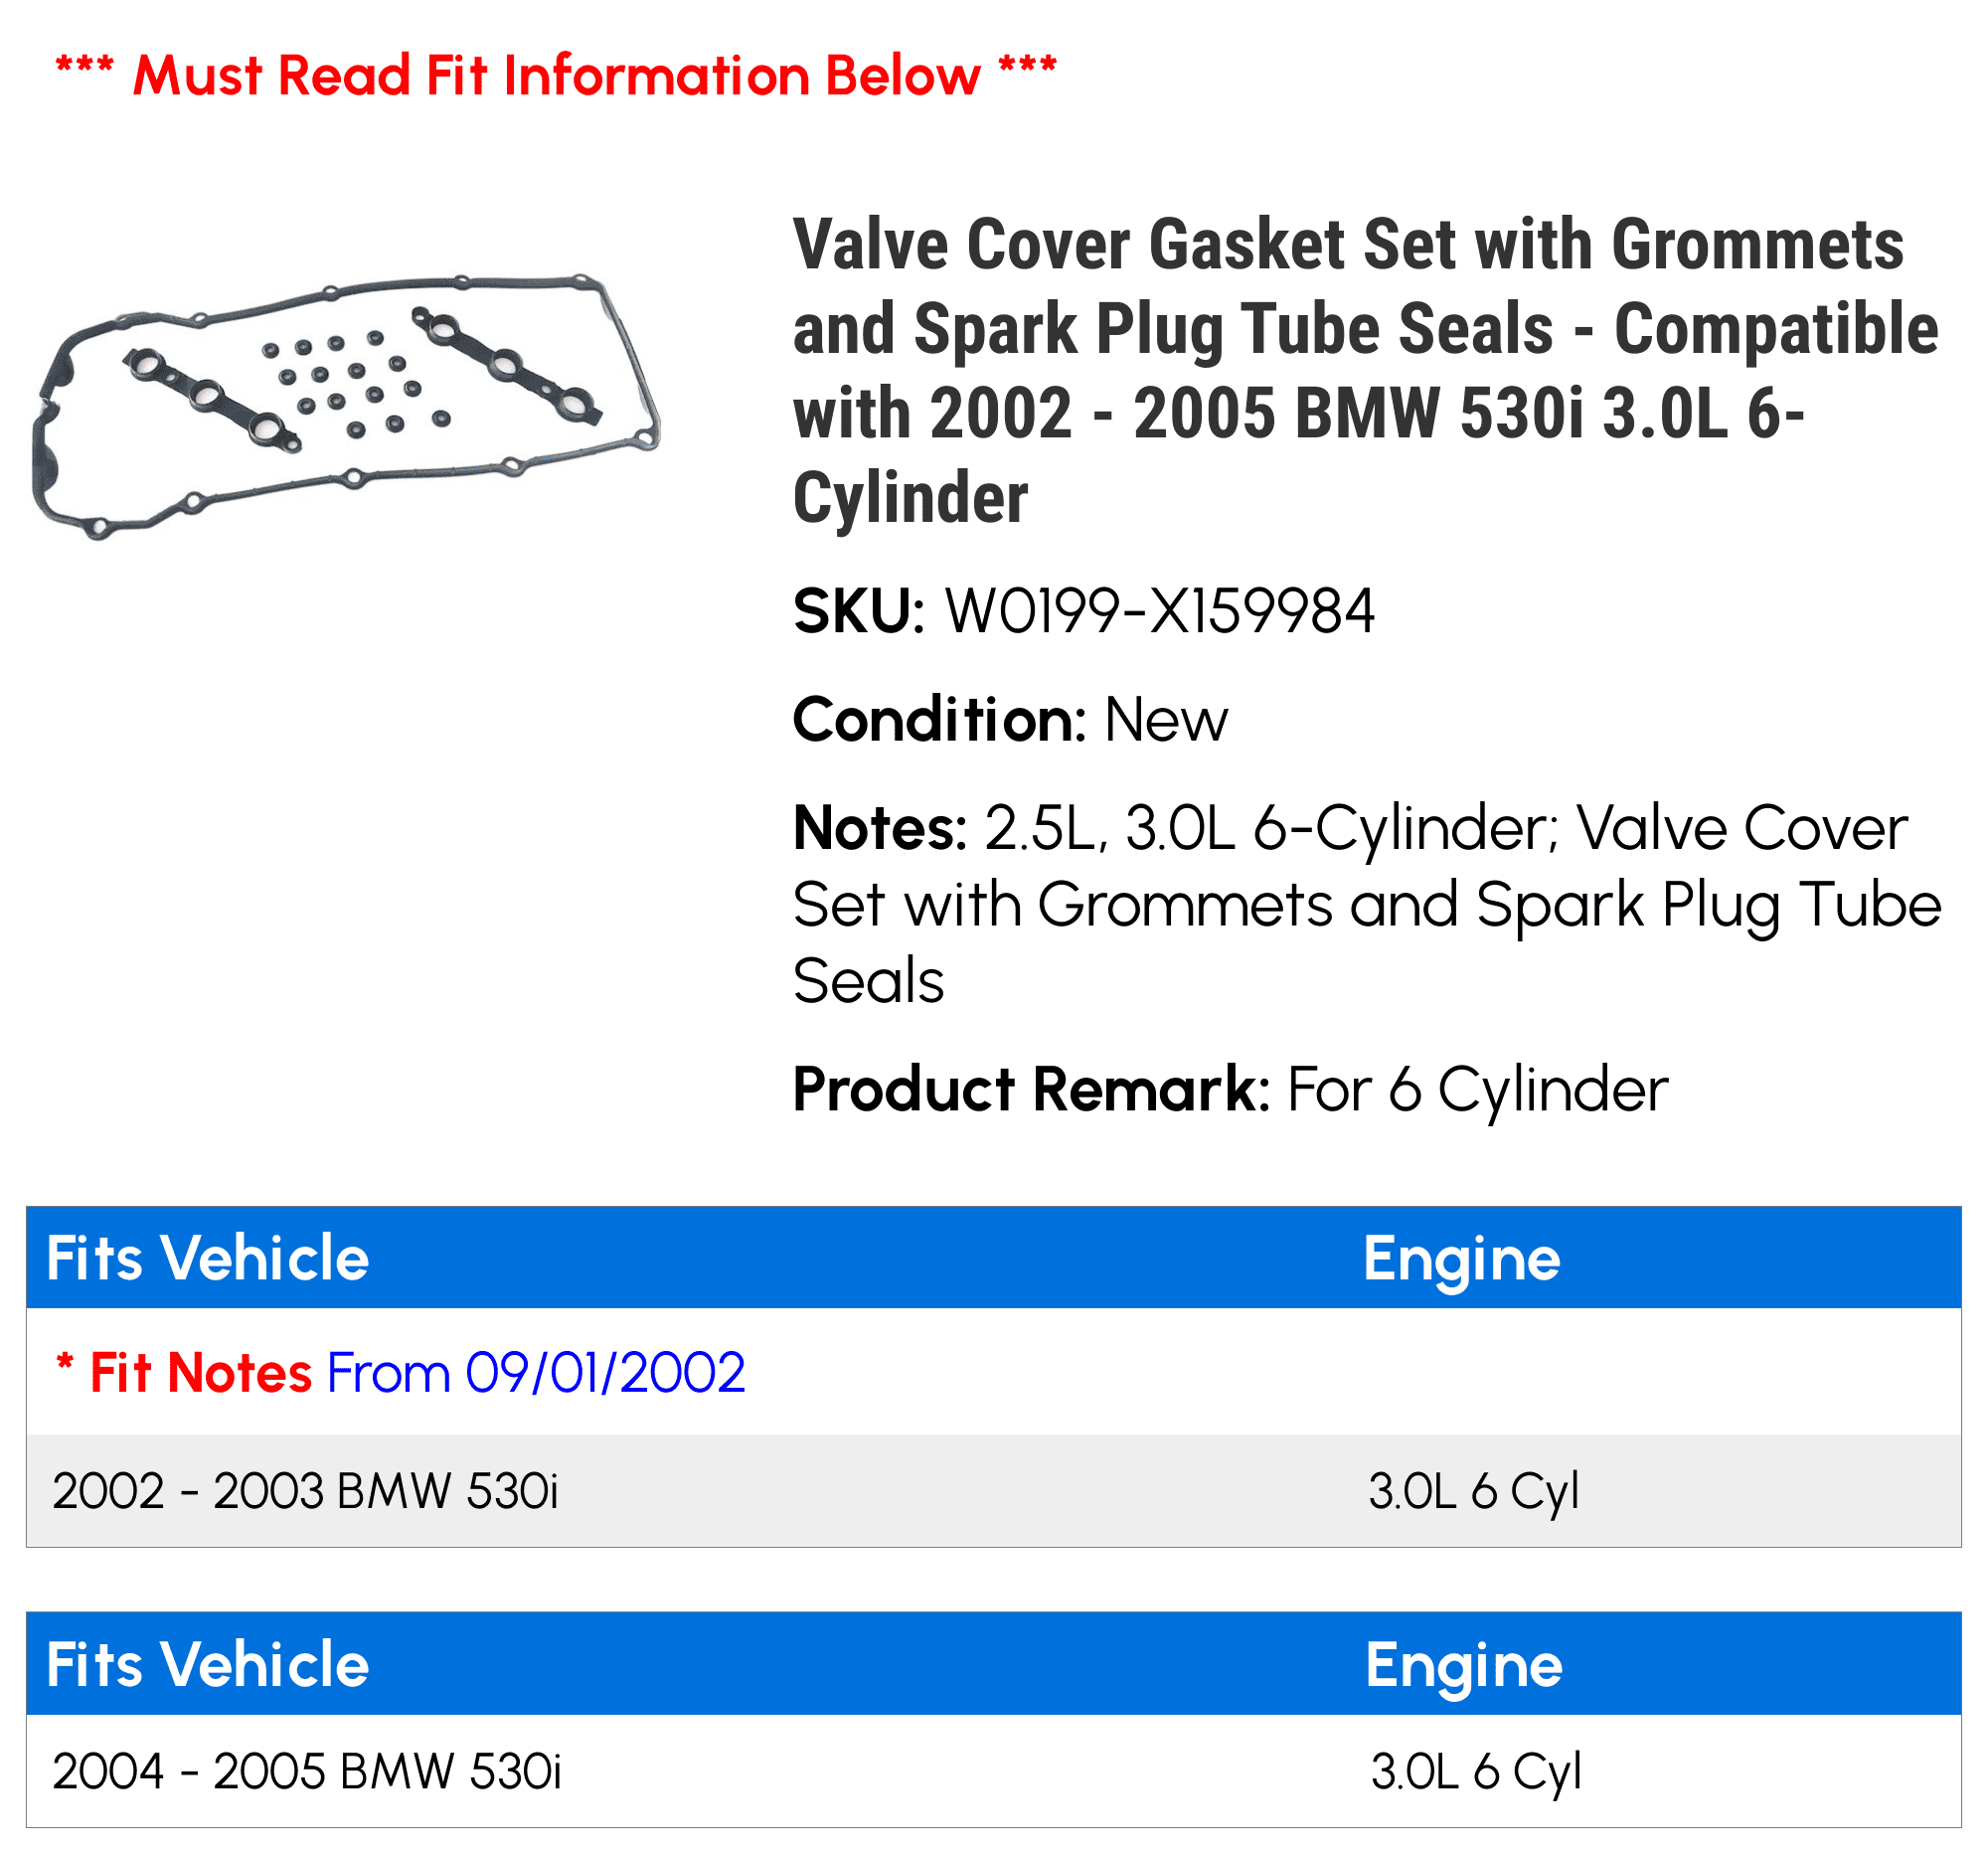1988x1853 pixels.
Task: Click the first Fits Vehicle column header
Action: pyautogui.click(x=208, y=1257)
